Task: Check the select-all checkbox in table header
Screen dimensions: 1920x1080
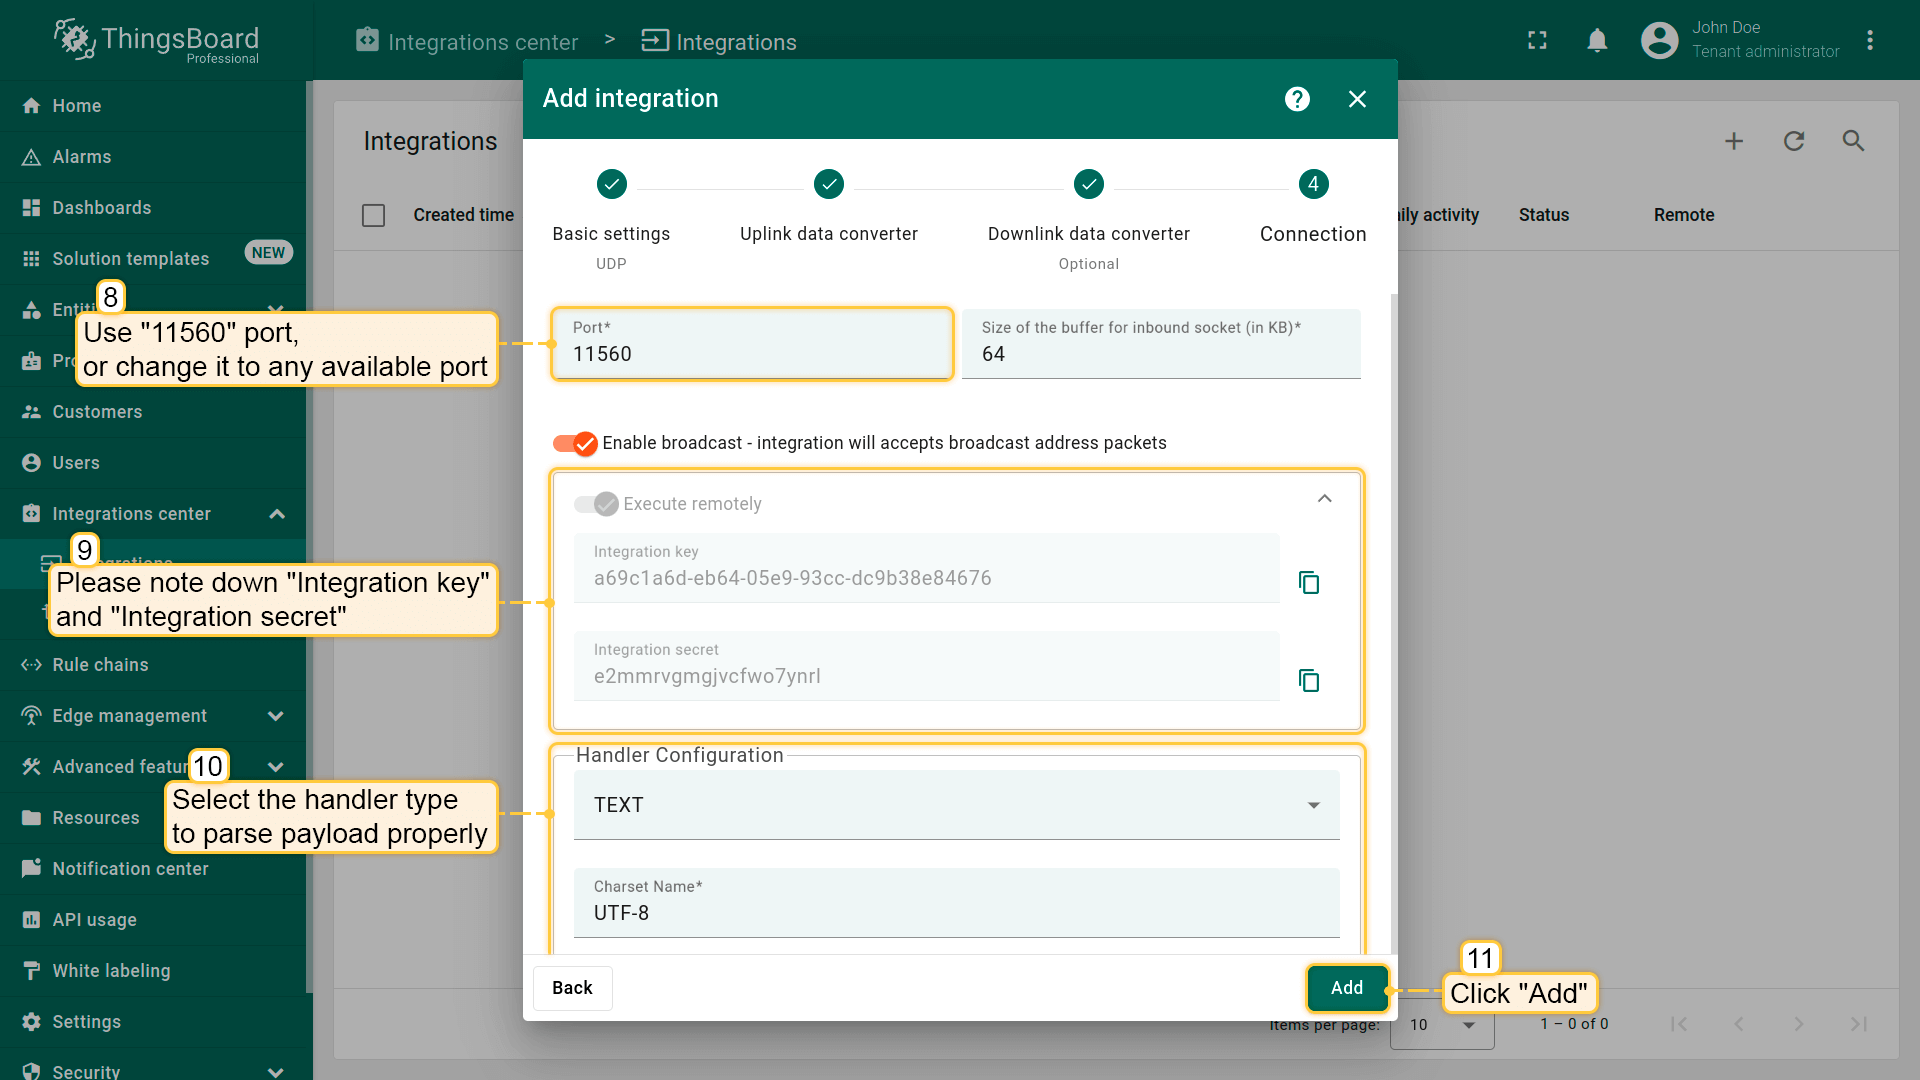Action: click(x=373, y=215)
